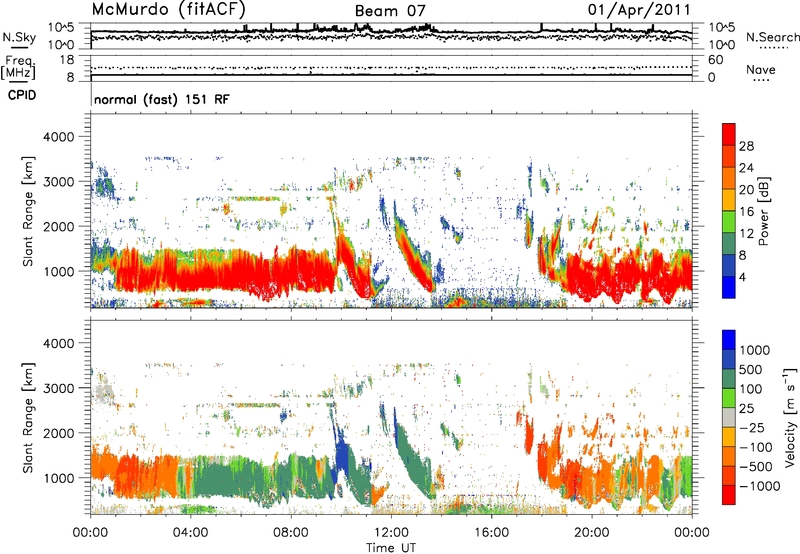This screenshot has height=554, width=800.
Task: Click the light green swatch on Power colorbar
Action: coord(729,221)
